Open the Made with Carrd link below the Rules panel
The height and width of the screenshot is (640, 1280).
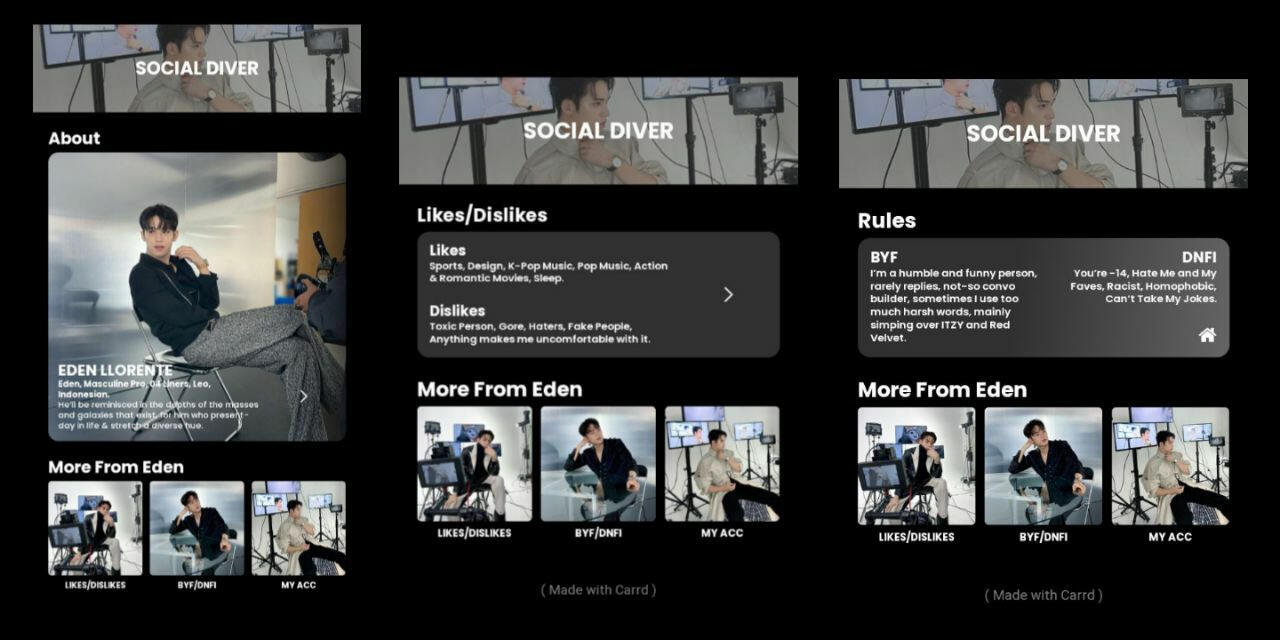pos(1043,595)
